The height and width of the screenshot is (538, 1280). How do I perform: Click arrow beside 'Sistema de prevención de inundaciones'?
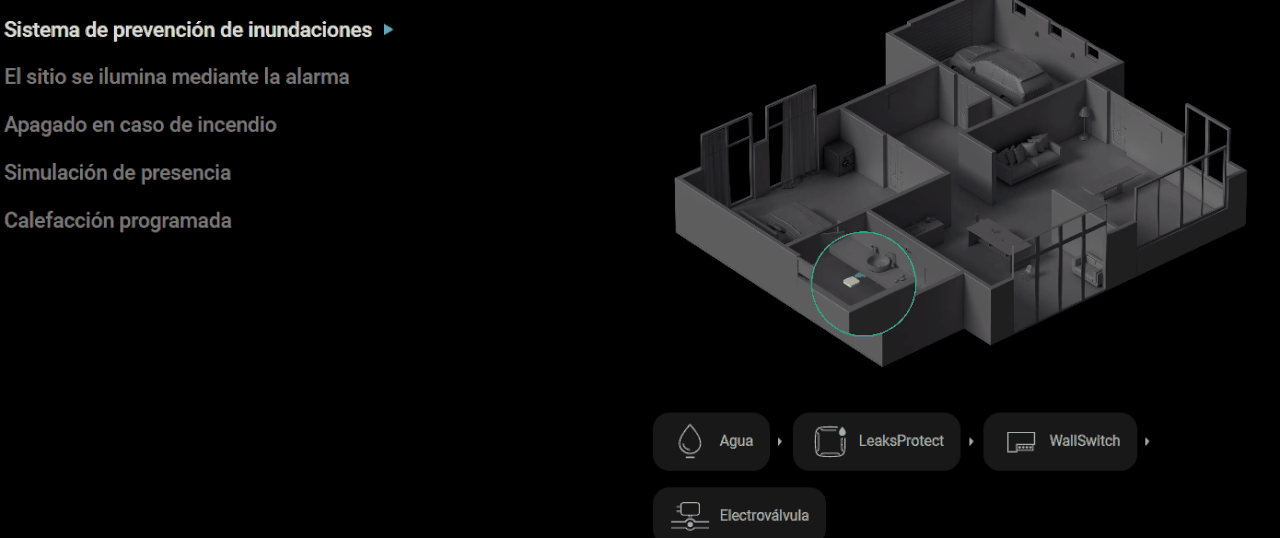(x=389, y=30)
